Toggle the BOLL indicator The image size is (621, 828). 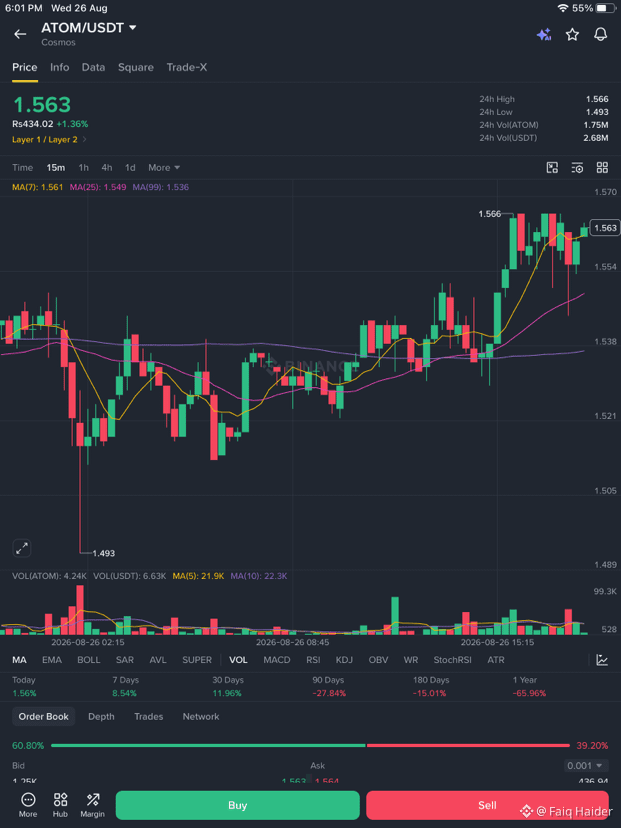click(x=89, y=660)
